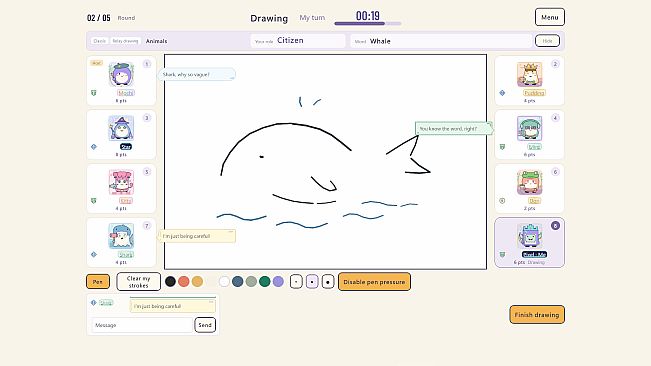Click my own robot avatar, player 8
651x366 pixels.
pos(529,235)
